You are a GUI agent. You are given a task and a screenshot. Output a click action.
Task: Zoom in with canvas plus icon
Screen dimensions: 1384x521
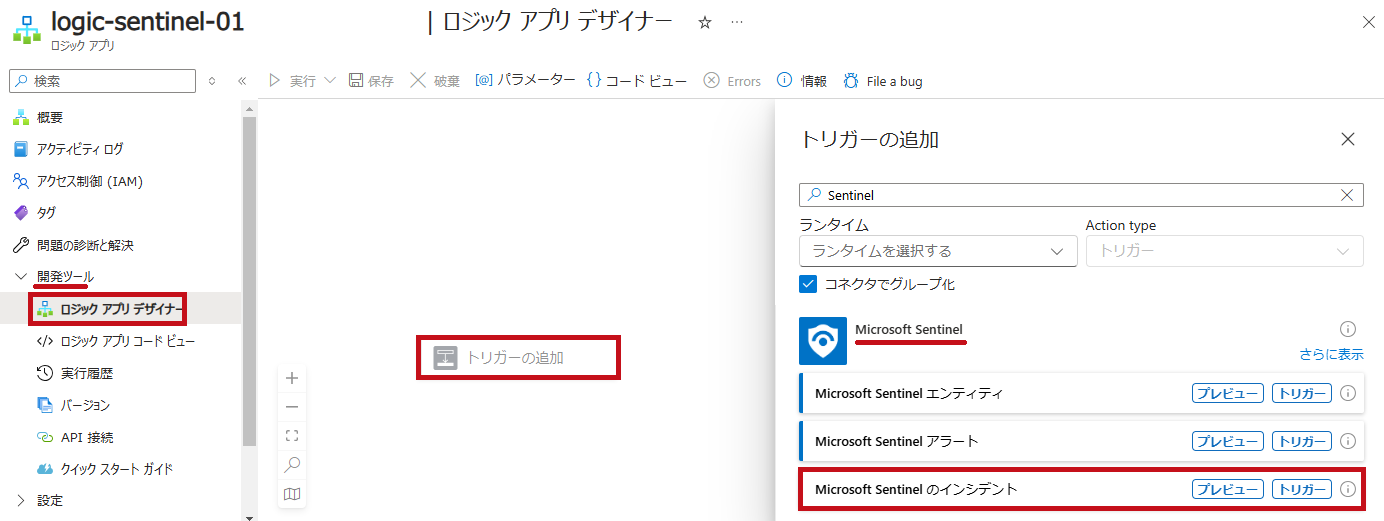[x=292, y=378]
